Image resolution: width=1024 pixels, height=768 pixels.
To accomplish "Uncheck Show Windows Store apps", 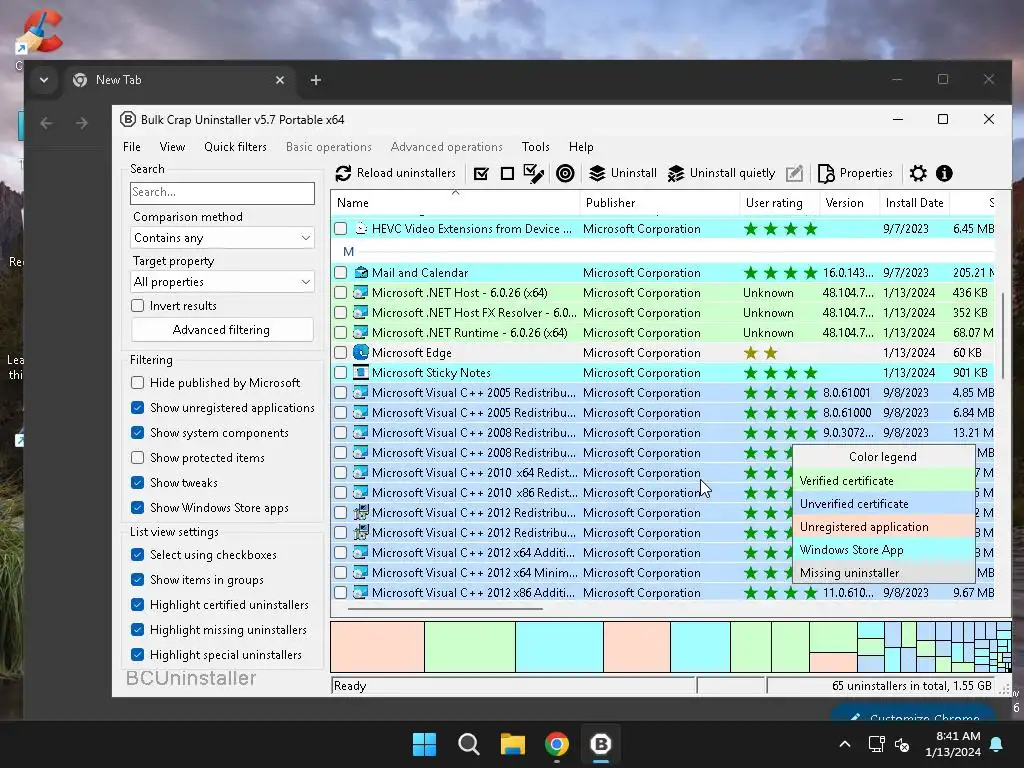I will 137,507.
